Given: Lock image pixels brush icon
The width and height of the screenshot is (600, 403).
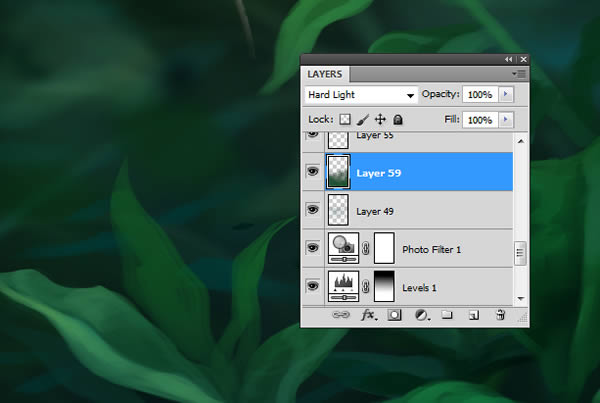Looking at the screenshot, I should 362,120.
